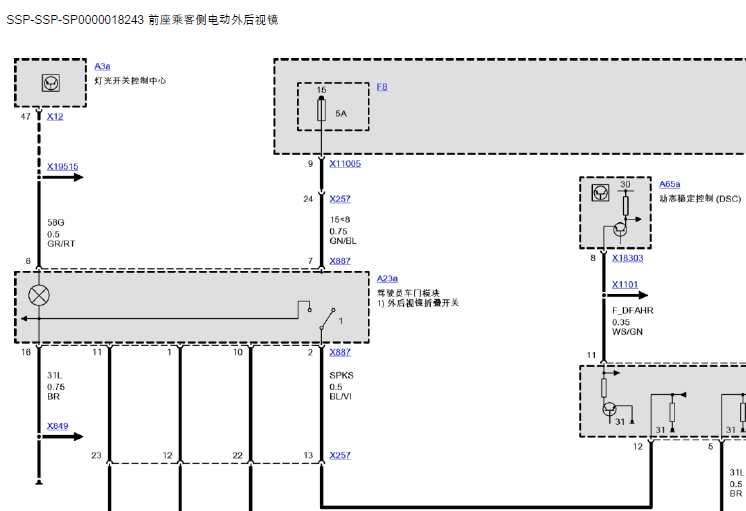The height and width of the screenshot is (511, 746).
Task: Click the arrow next to X19515
Action: tap(62, 177)
